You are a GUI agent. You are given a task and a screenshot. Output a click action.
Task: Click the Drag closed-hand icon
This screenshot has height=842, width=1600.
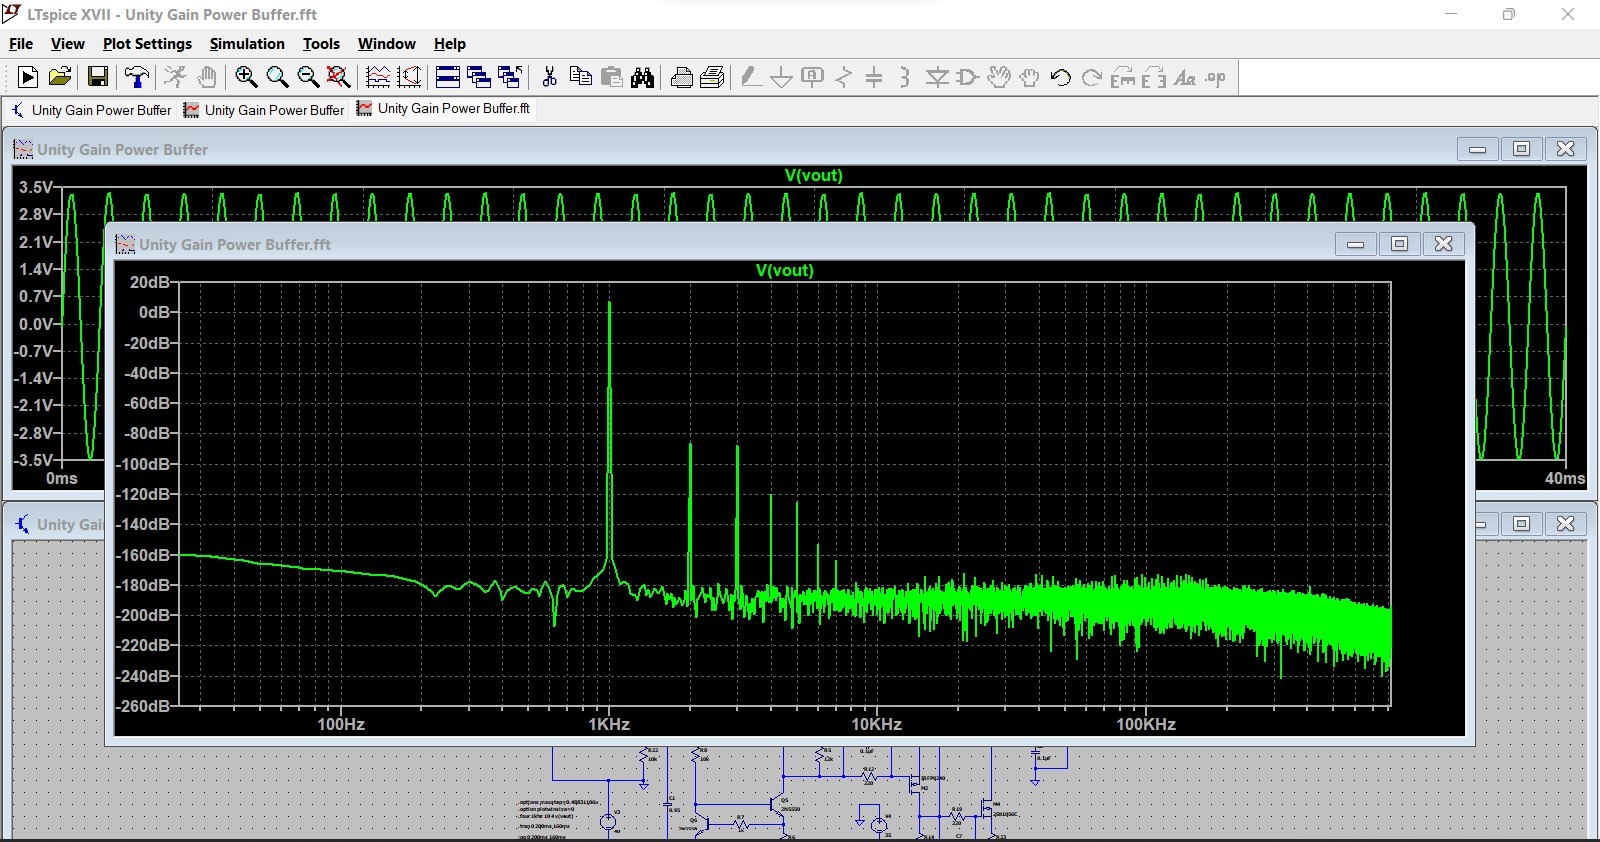pos(1029,77)
